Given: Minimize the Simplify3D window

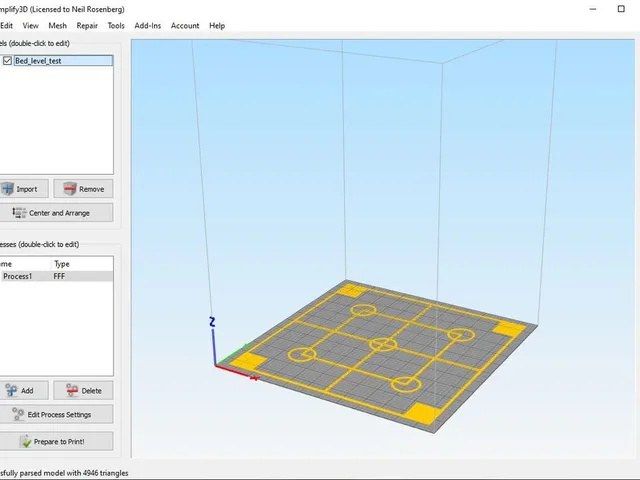Looking at the screenshot, I should click(593, 9).
